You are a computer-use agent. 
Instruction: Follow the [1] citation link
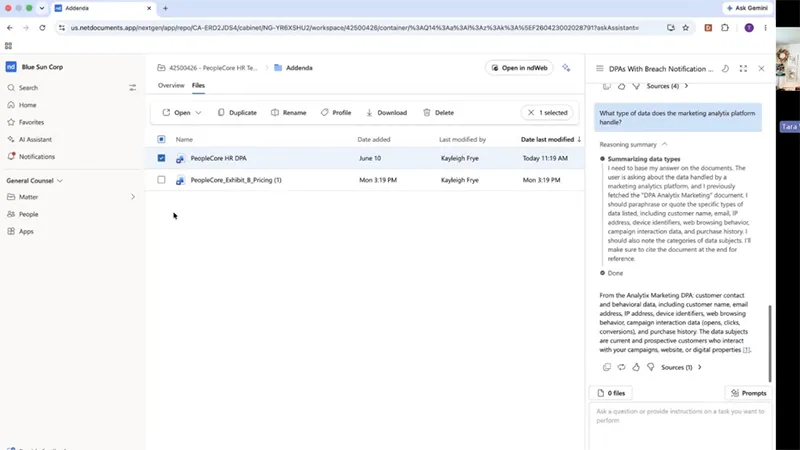coord(746,350)
